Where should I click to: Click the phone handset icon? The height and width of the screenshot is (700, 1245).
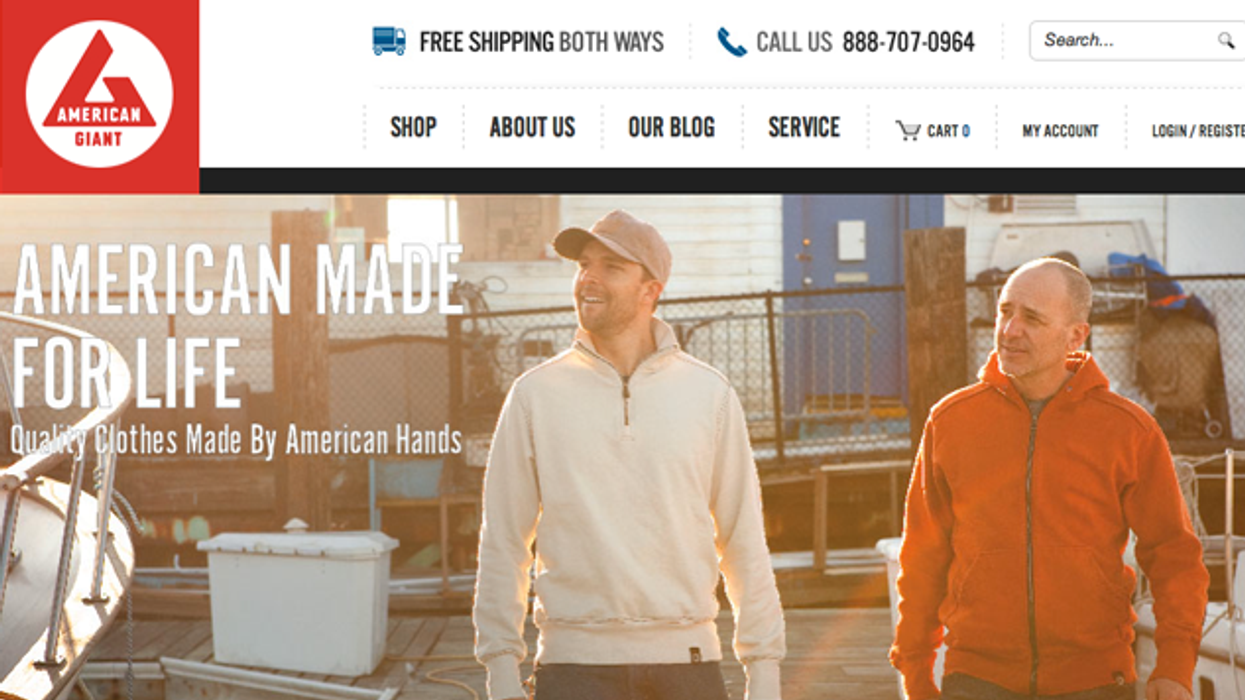tap(732, 42)
